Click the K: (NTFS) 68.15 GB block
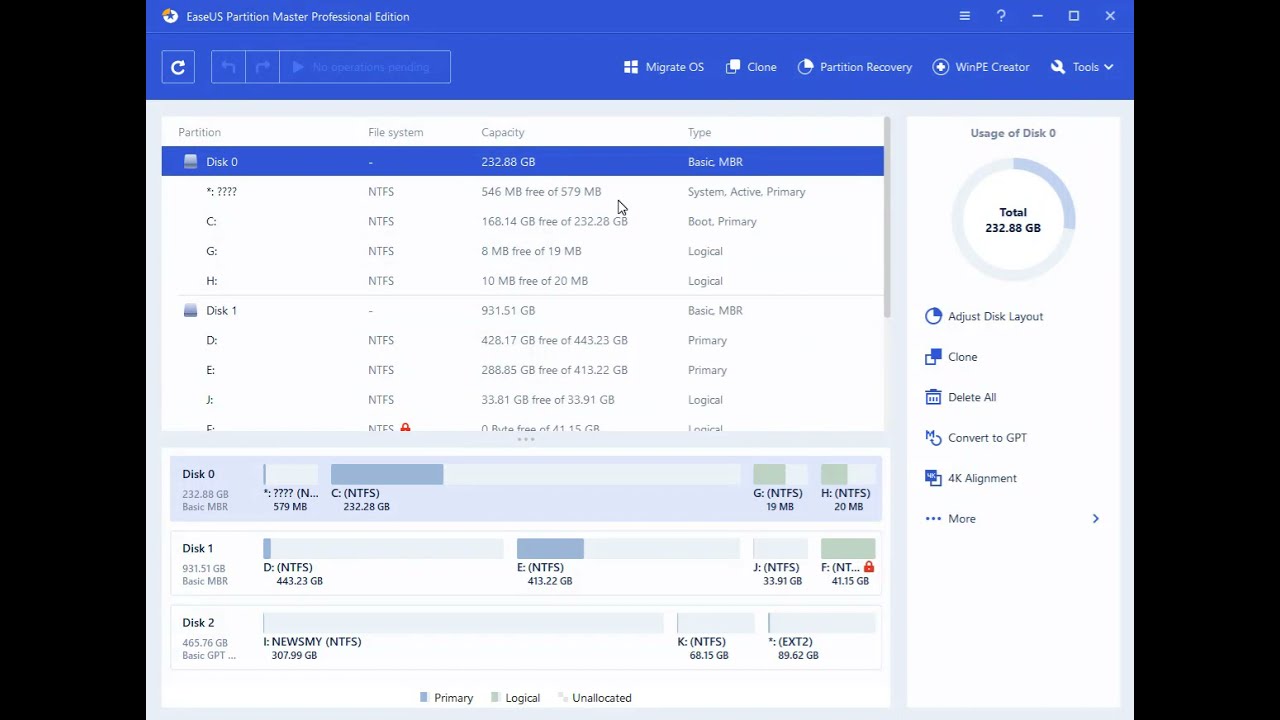Image resolution: width=1280 pixels, height=720 pixels. [715, 636]
